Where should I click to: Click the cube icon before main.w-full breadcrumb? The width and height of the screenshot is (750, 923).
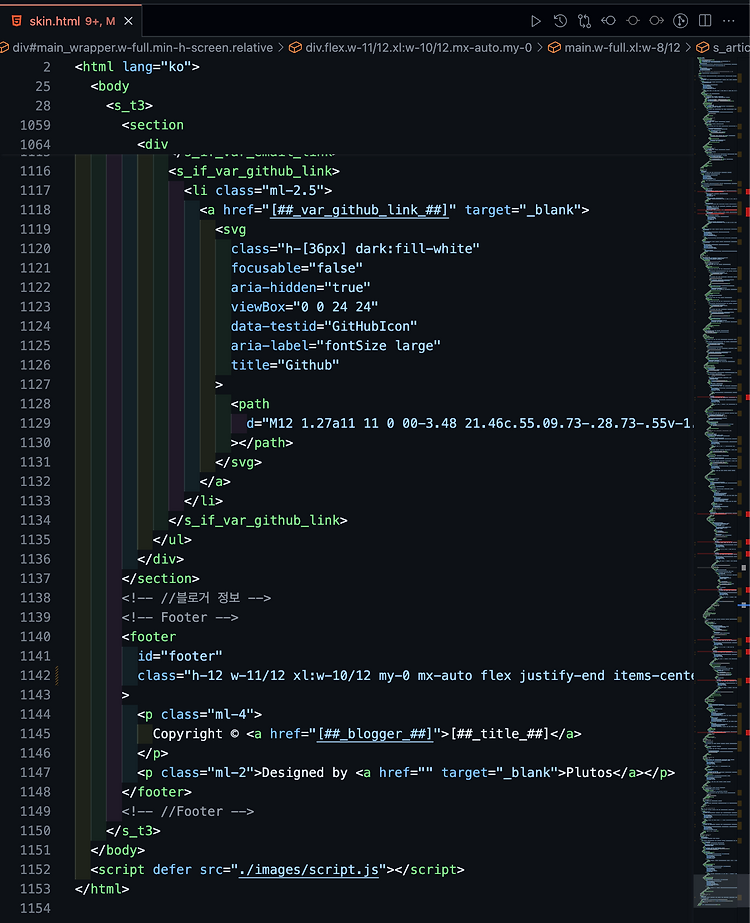(x=554, y=48)
